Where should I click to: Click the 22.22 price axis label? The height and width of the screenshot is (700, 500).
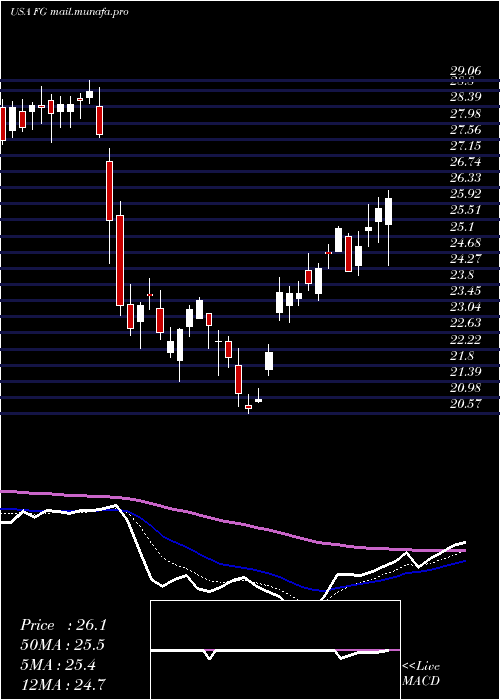465,340
